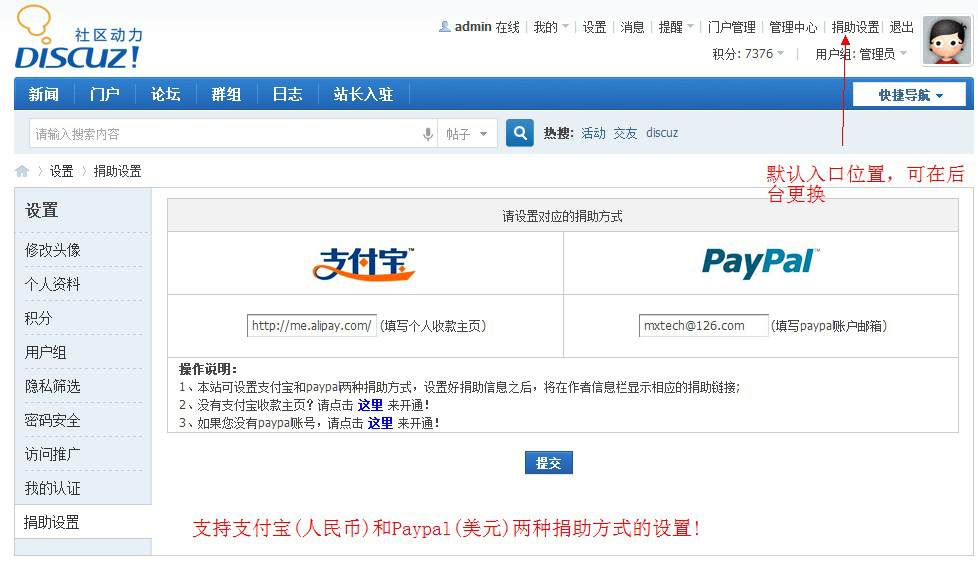
Task: Open the 帖子 search type dropdown
Action: pyautogui.click(x=467, y=133)
